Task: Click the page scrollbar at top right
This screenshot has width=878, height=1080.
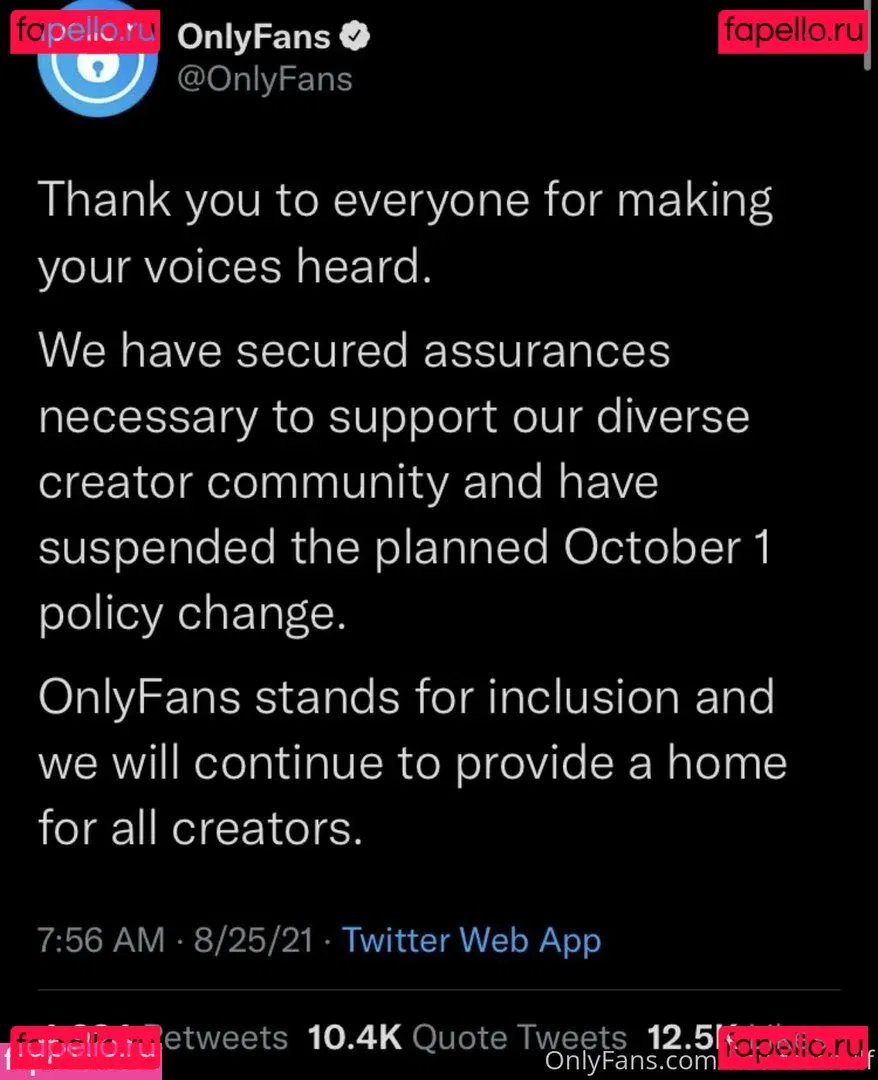Action: tap(869, 35)
